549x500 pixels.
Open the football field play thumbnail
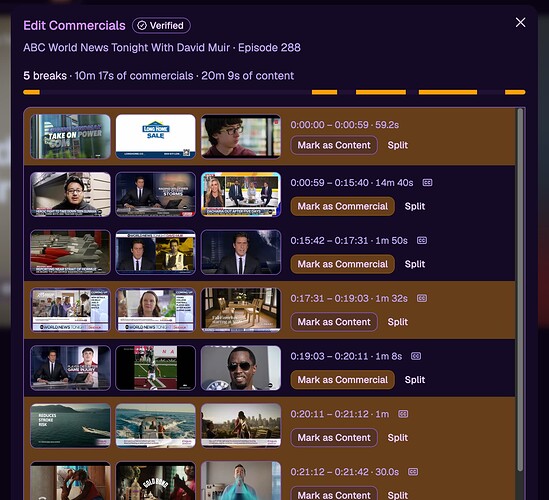(155, 368)
